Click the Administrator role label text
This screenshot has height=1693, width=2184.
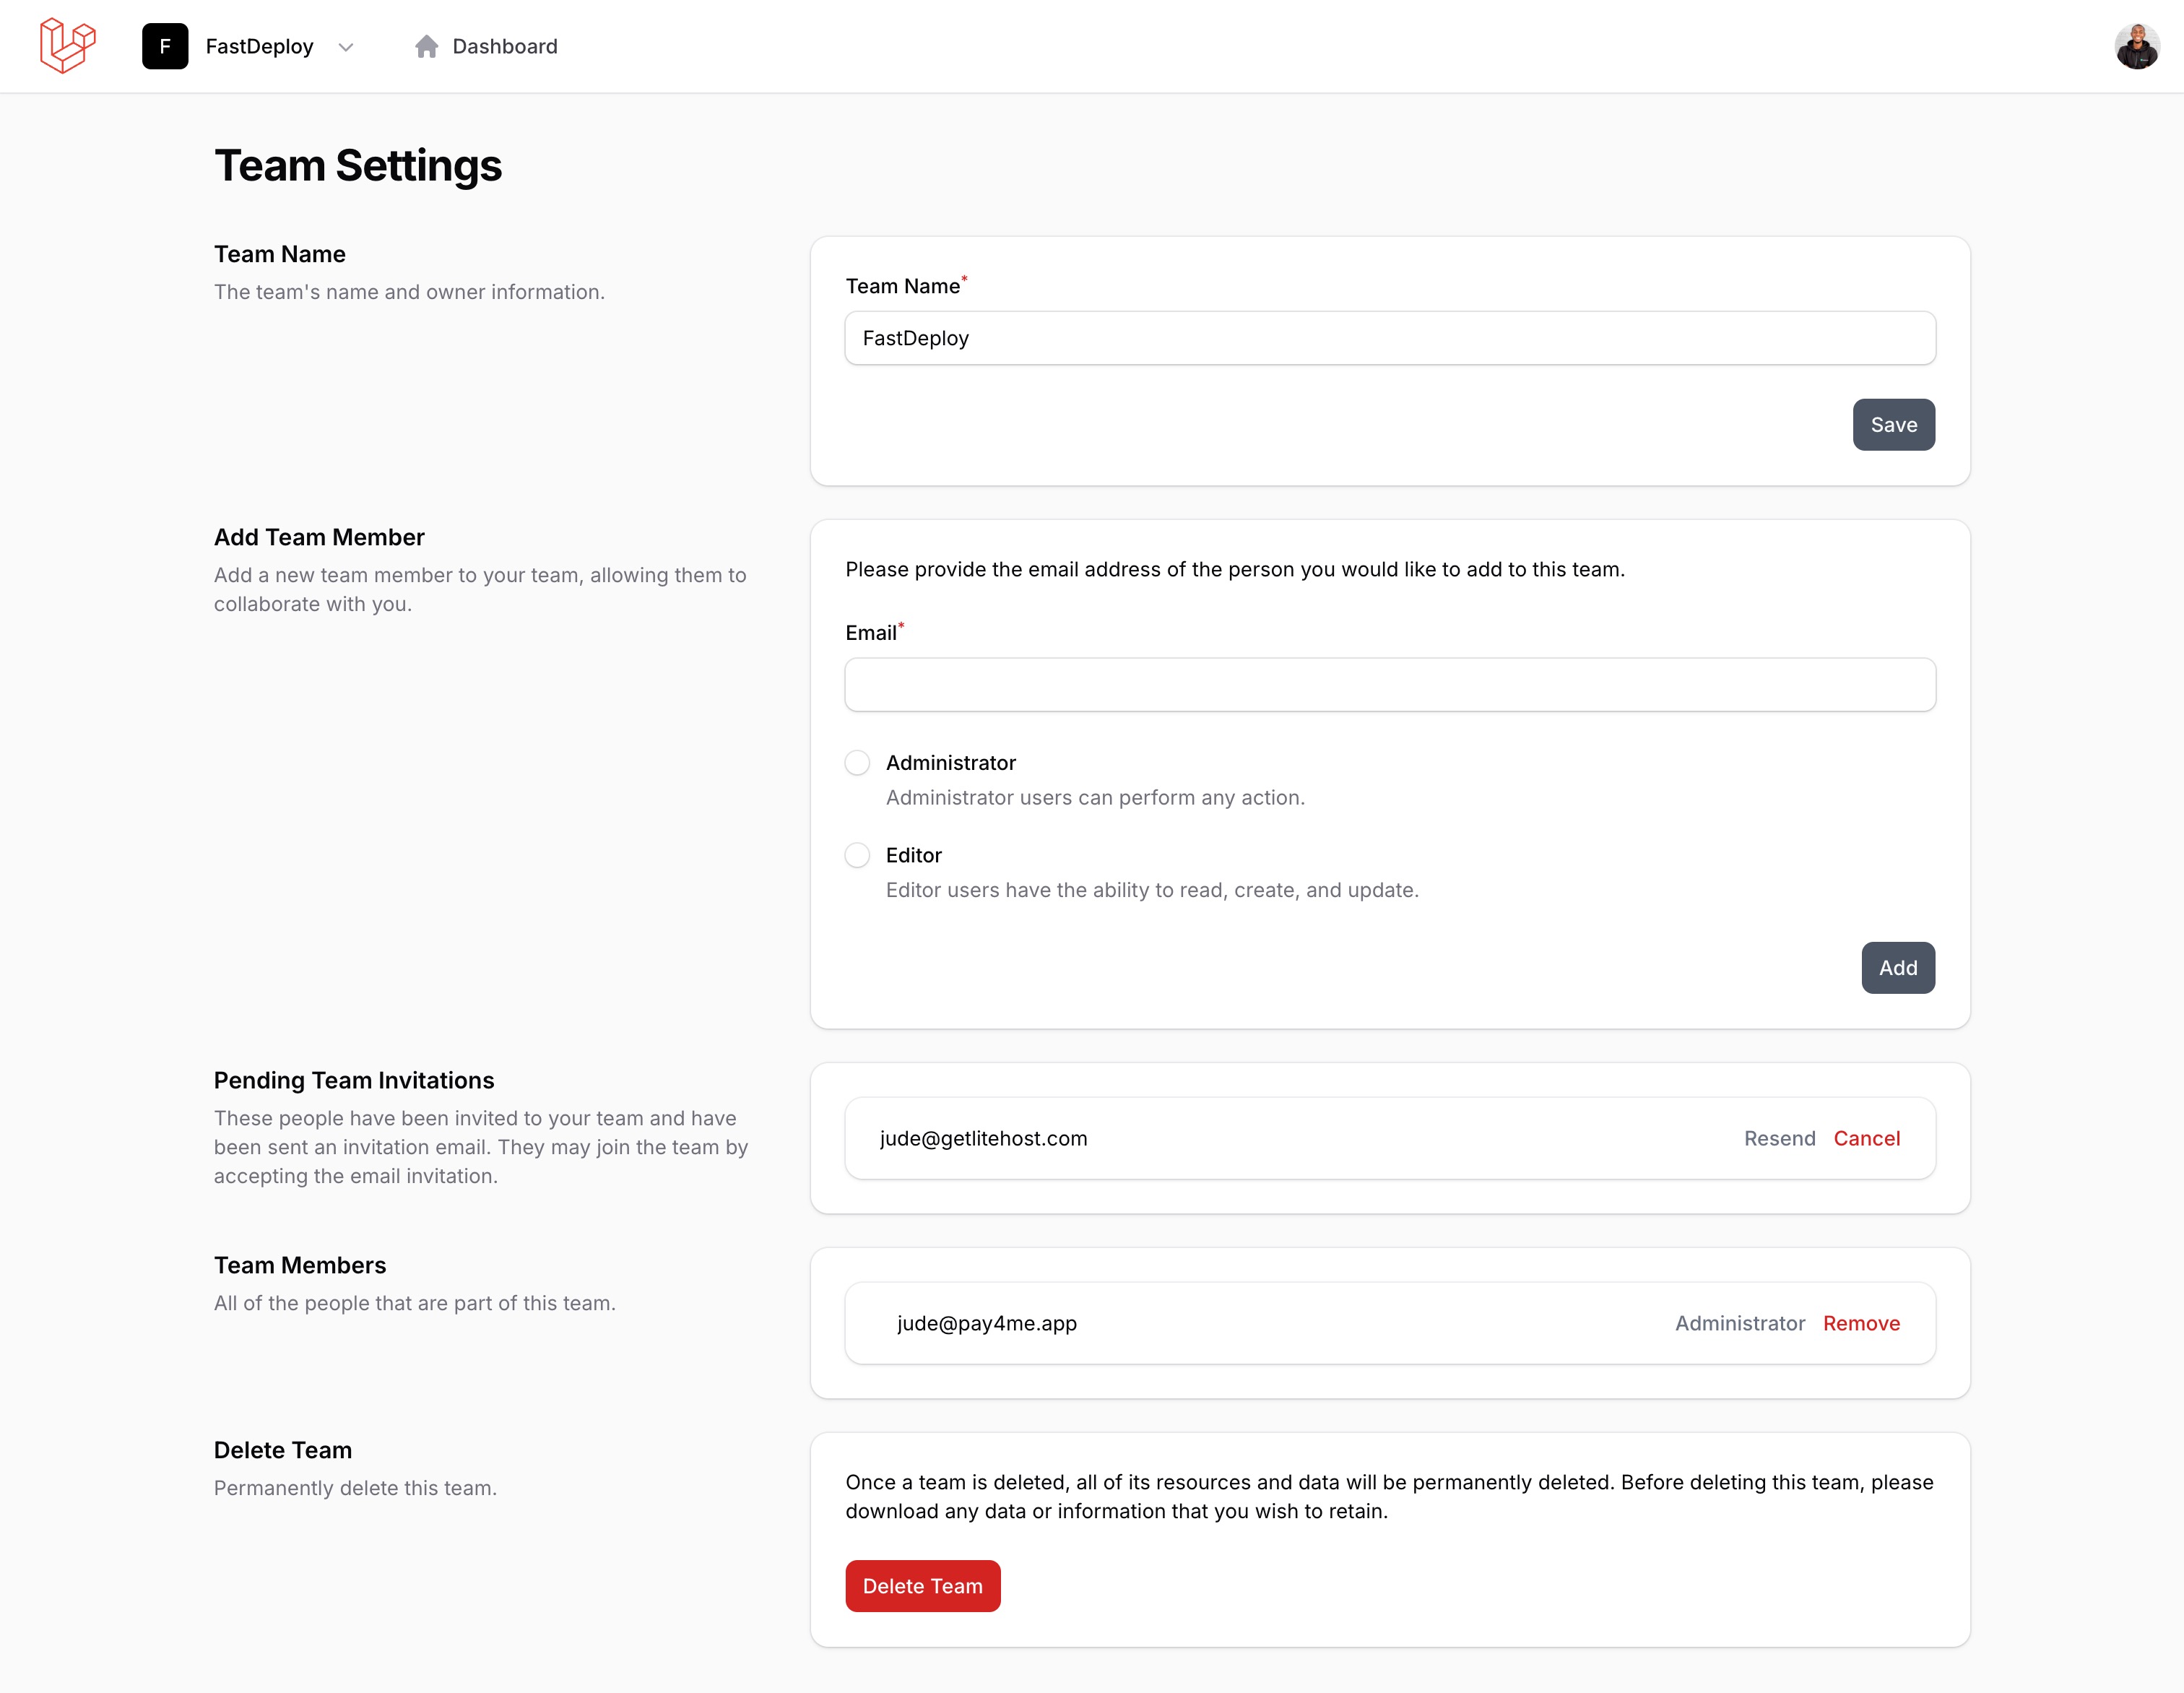[x=950, y=763]
